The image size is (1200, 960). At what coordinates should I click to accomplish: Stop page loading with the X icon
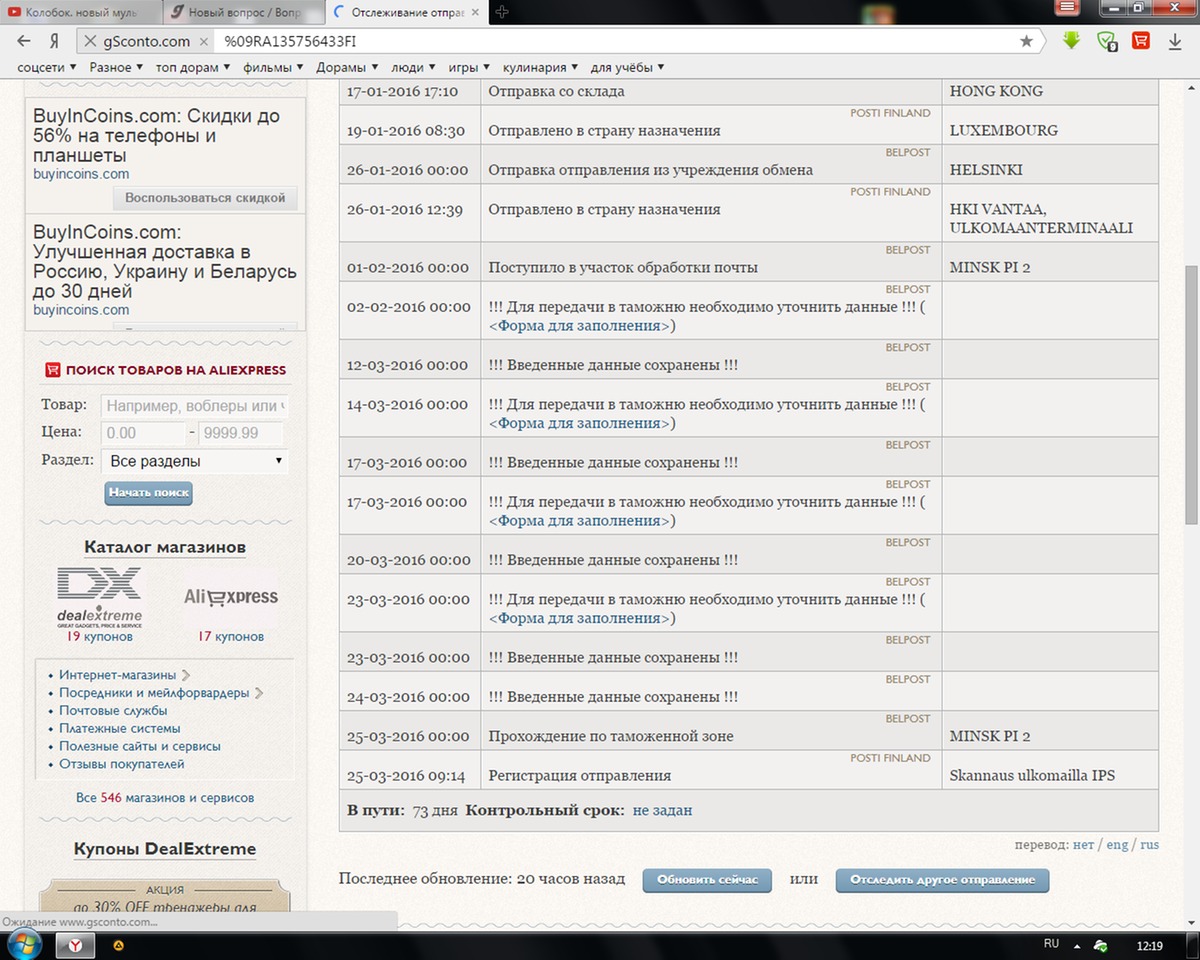(90, 41)
